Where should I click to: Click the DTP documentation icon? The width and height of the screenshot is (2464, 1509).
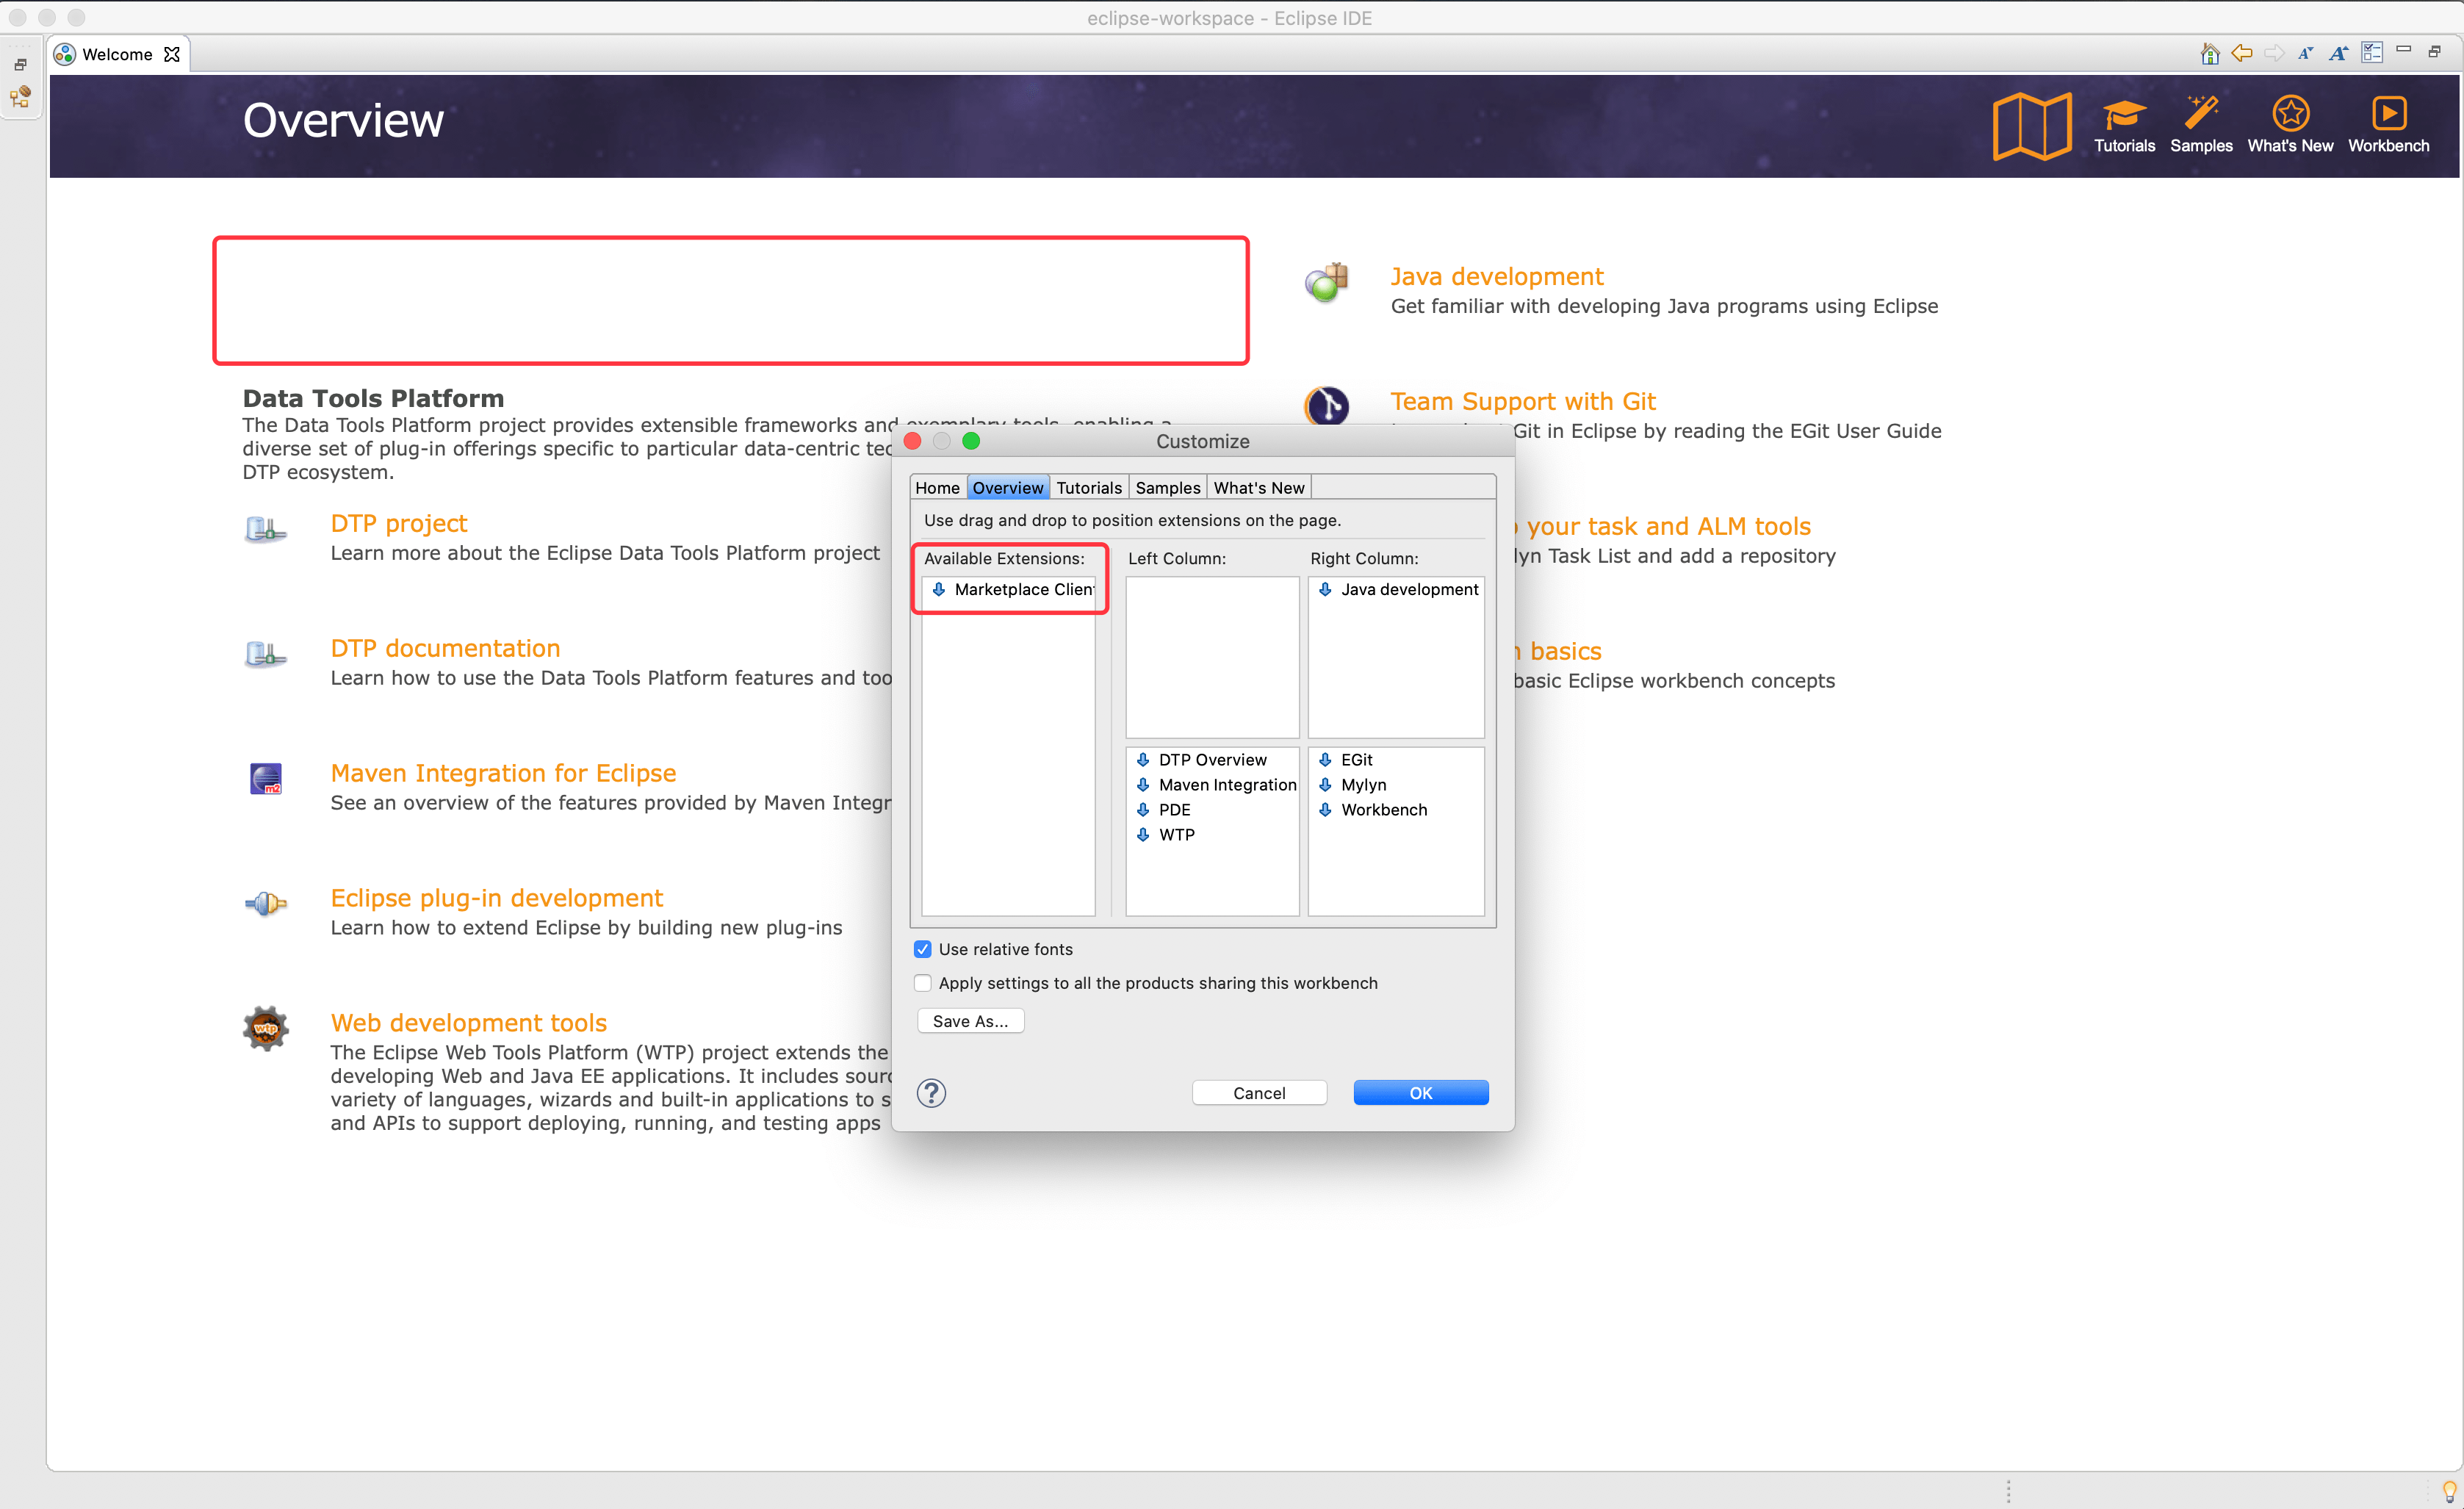[x=266, y=654]
